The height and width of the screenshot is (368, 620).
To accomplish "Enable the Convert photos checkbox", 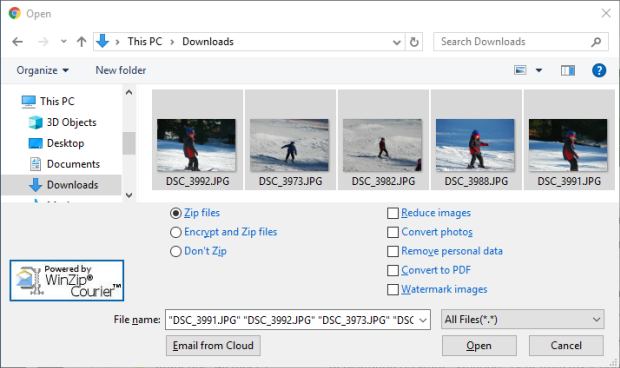I will tap(393, 232).
